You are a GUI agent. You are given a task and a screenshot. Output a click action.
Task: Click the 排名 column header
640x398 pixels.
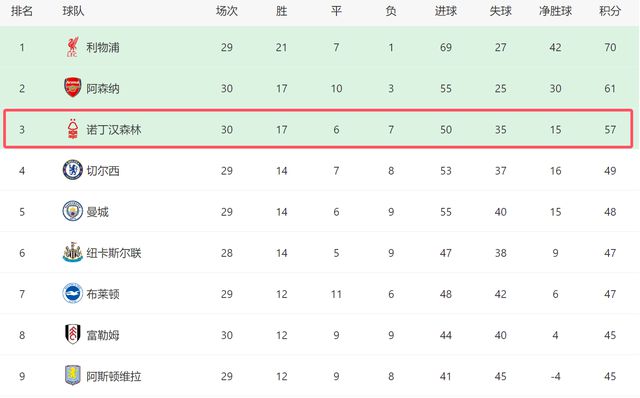click(x=22, y=11)
